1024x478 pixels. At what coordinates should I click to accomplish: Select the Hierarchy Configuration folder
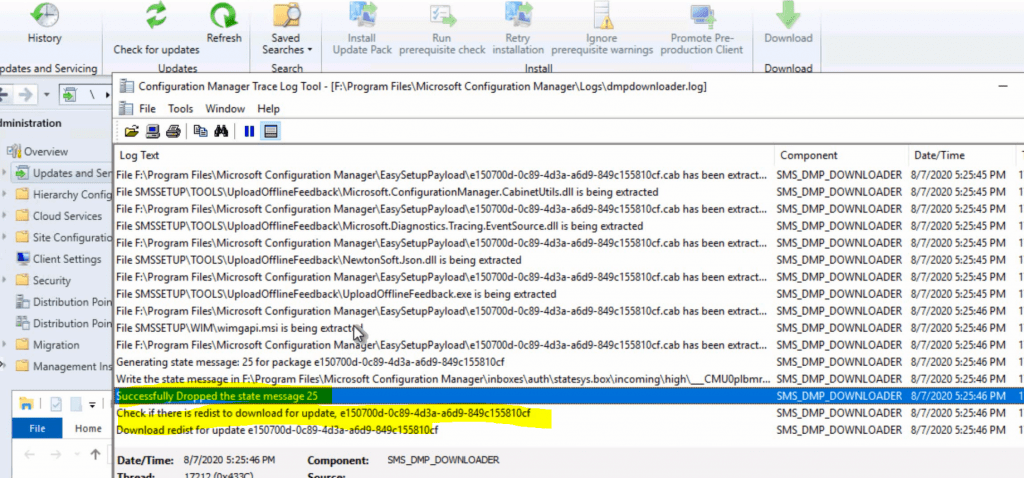[x=72, y=195]
